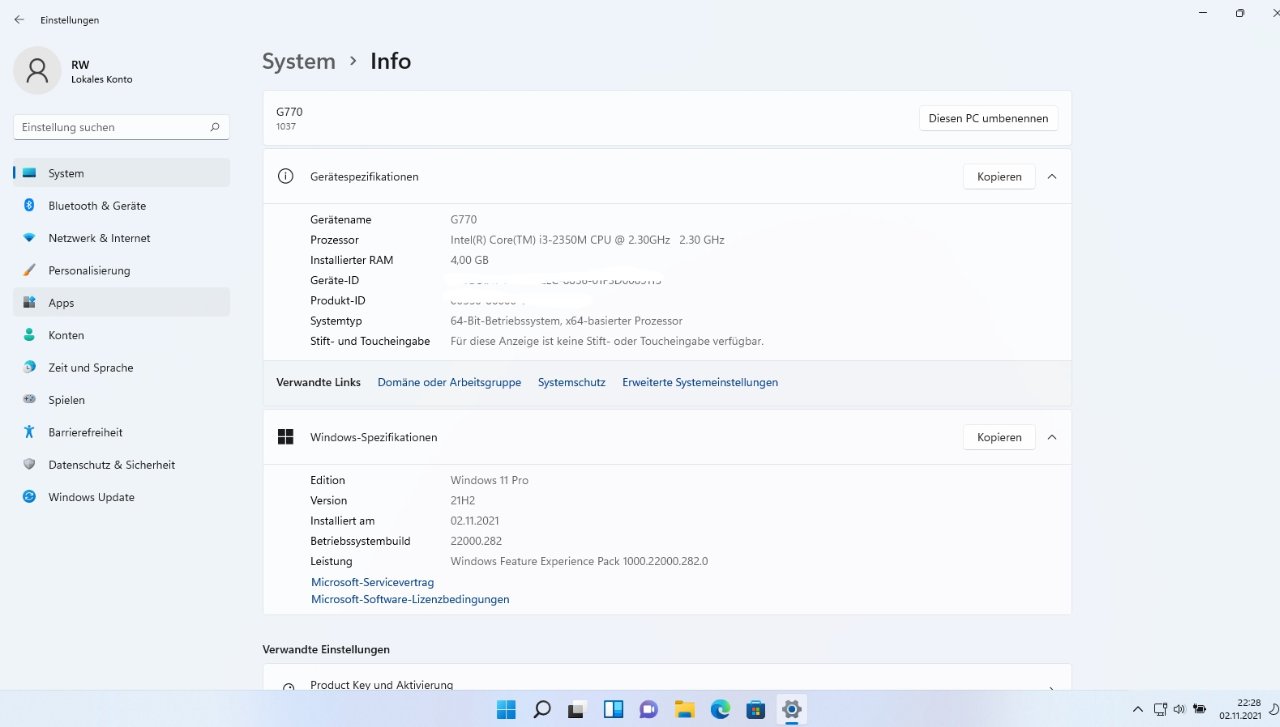Collapse the Windows-Spezifikationen section
This screenshot has height=727, width=1280.
click(1051, 437)
